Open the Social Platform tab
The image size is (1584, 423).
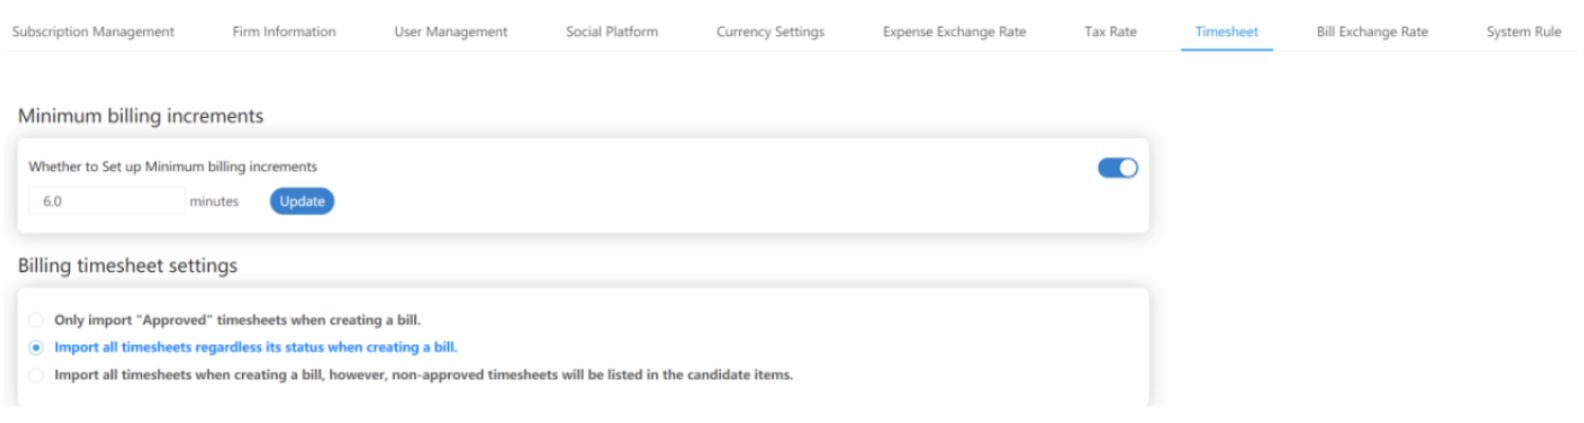pos(612,32)
